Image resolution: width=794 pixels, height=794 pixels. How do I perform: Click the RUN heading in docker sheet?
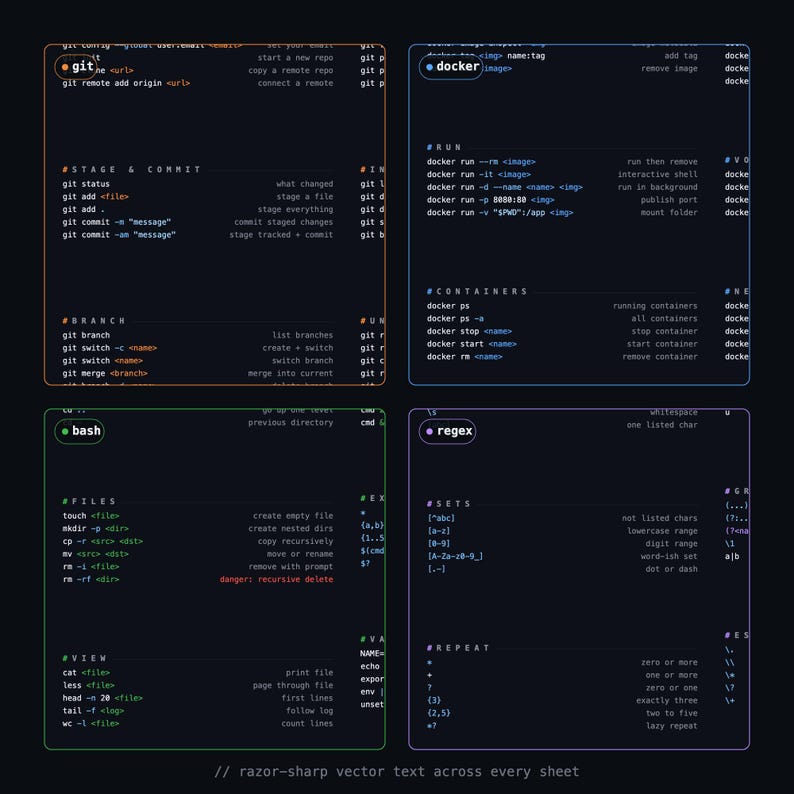pos(444,147)
